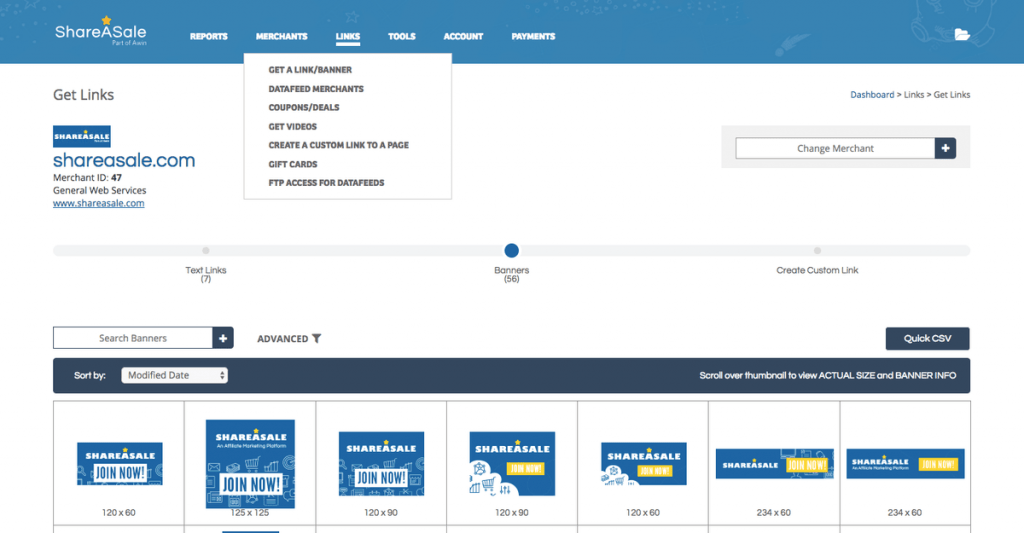This screenshot has height=533, width=1024.
Task: Click the Get Links page heading
Action: [84, 95]
